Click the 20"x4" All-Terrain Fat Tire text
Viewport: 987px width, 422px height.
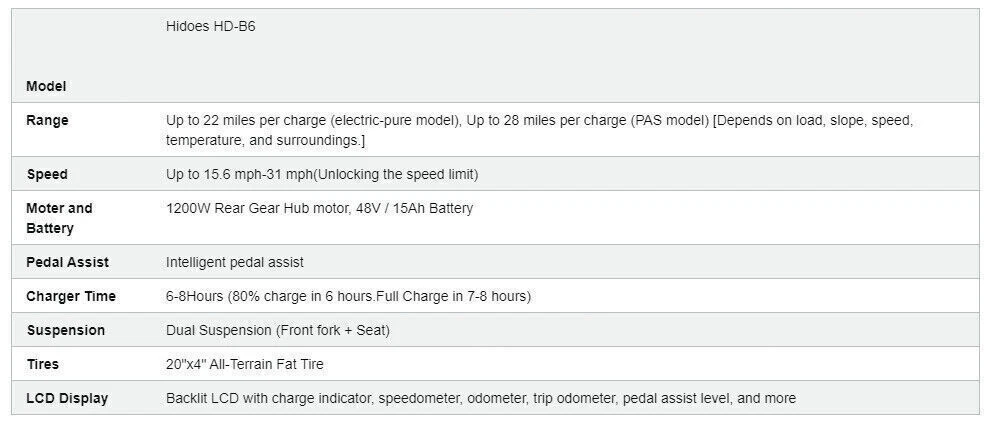point(245,364)
